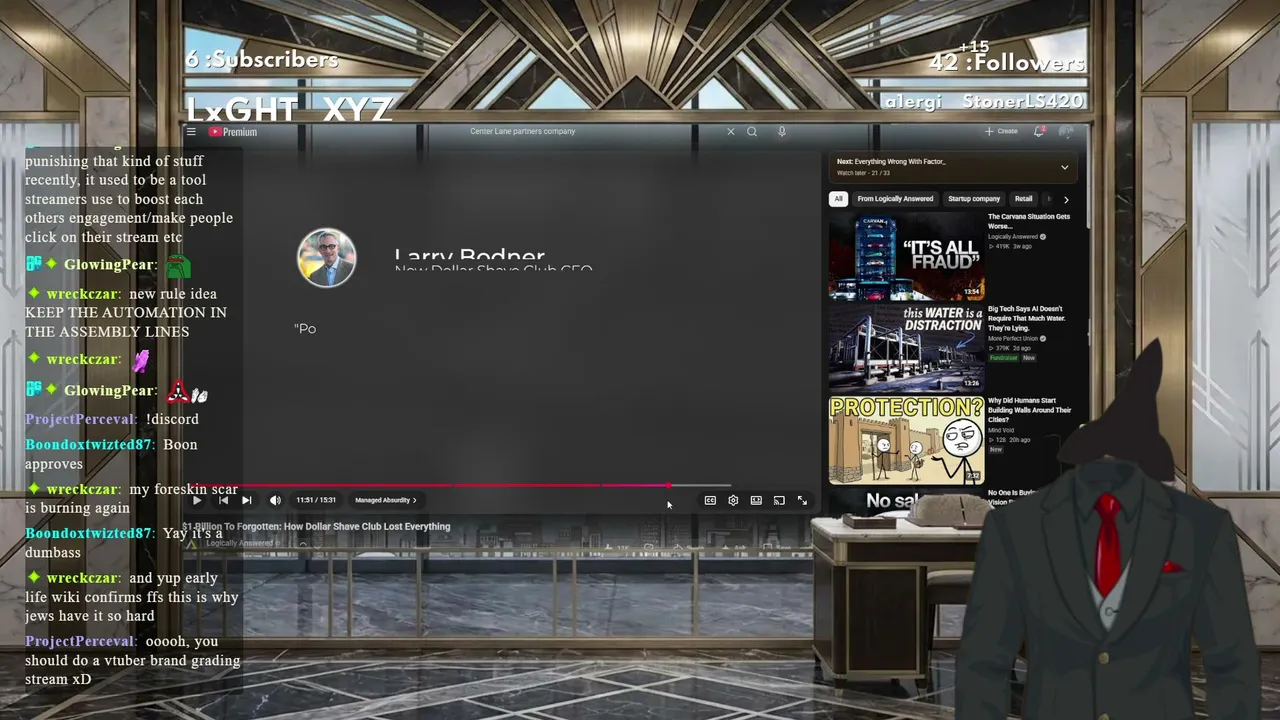The image size is (1280, 720).
Task: Open "The Carvana Situation Gets Worse" title
Action: (1029, 221)
